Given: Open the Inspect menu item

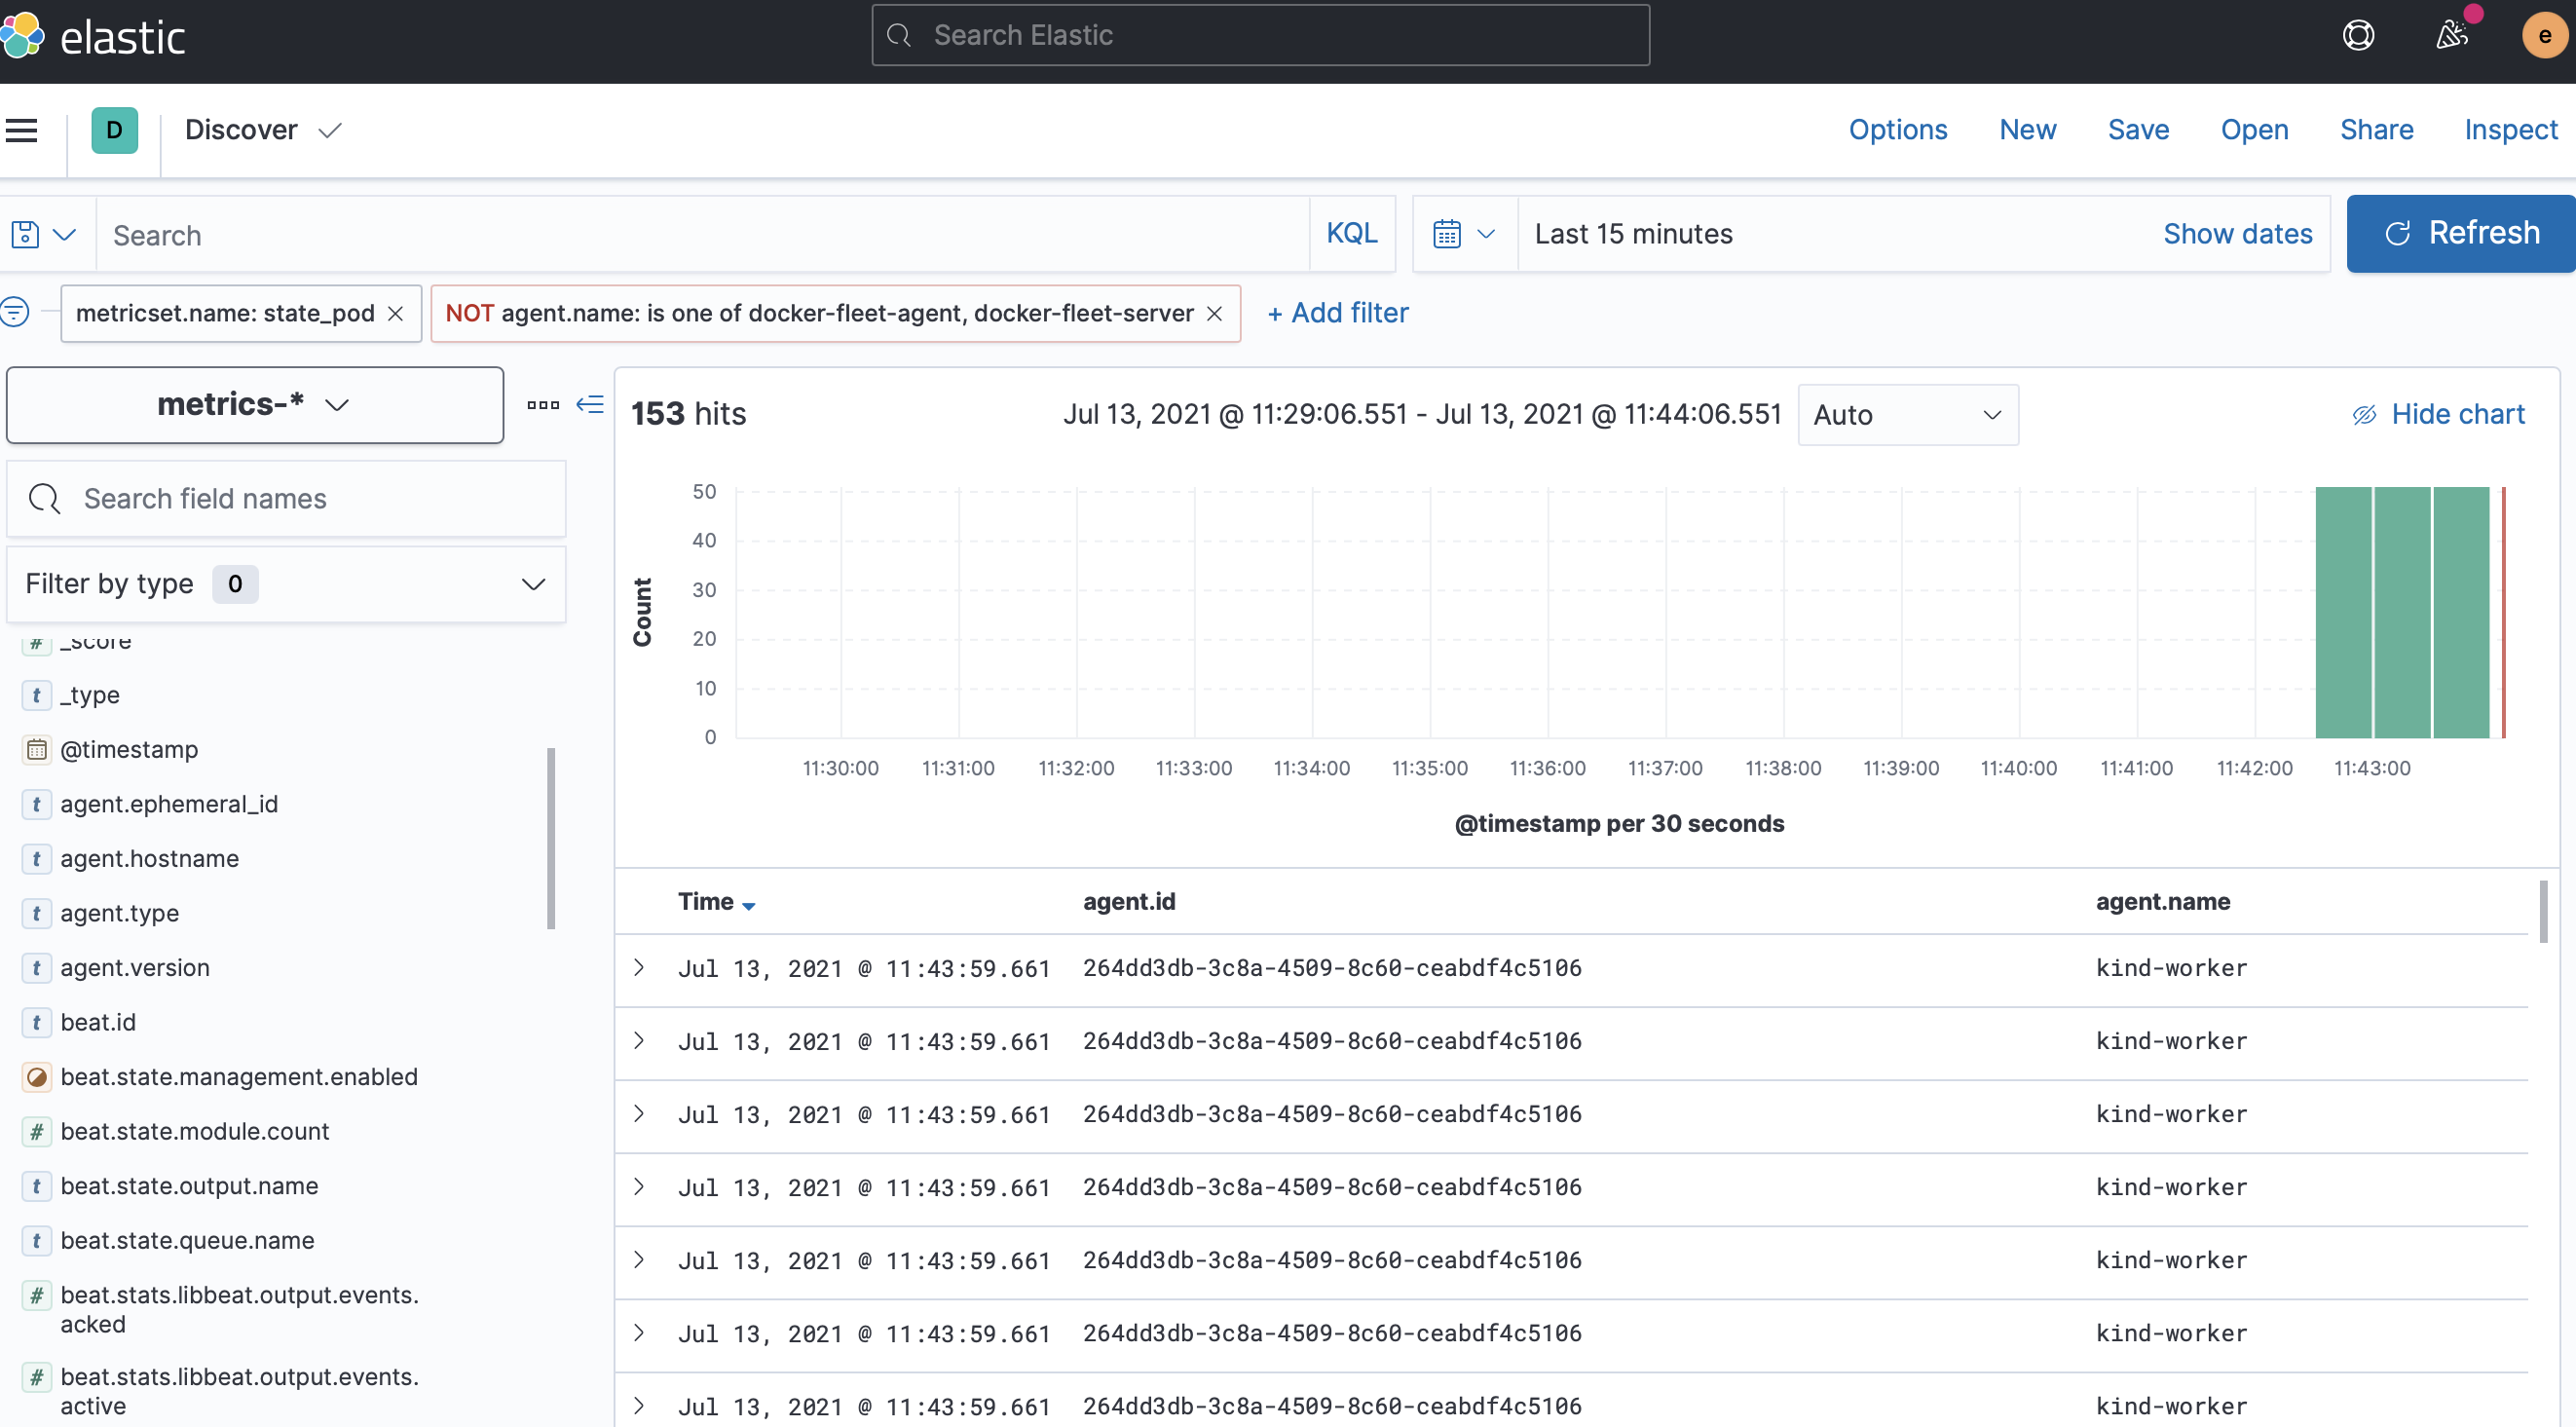Looking at the screenshot, I should (2510, 130).
